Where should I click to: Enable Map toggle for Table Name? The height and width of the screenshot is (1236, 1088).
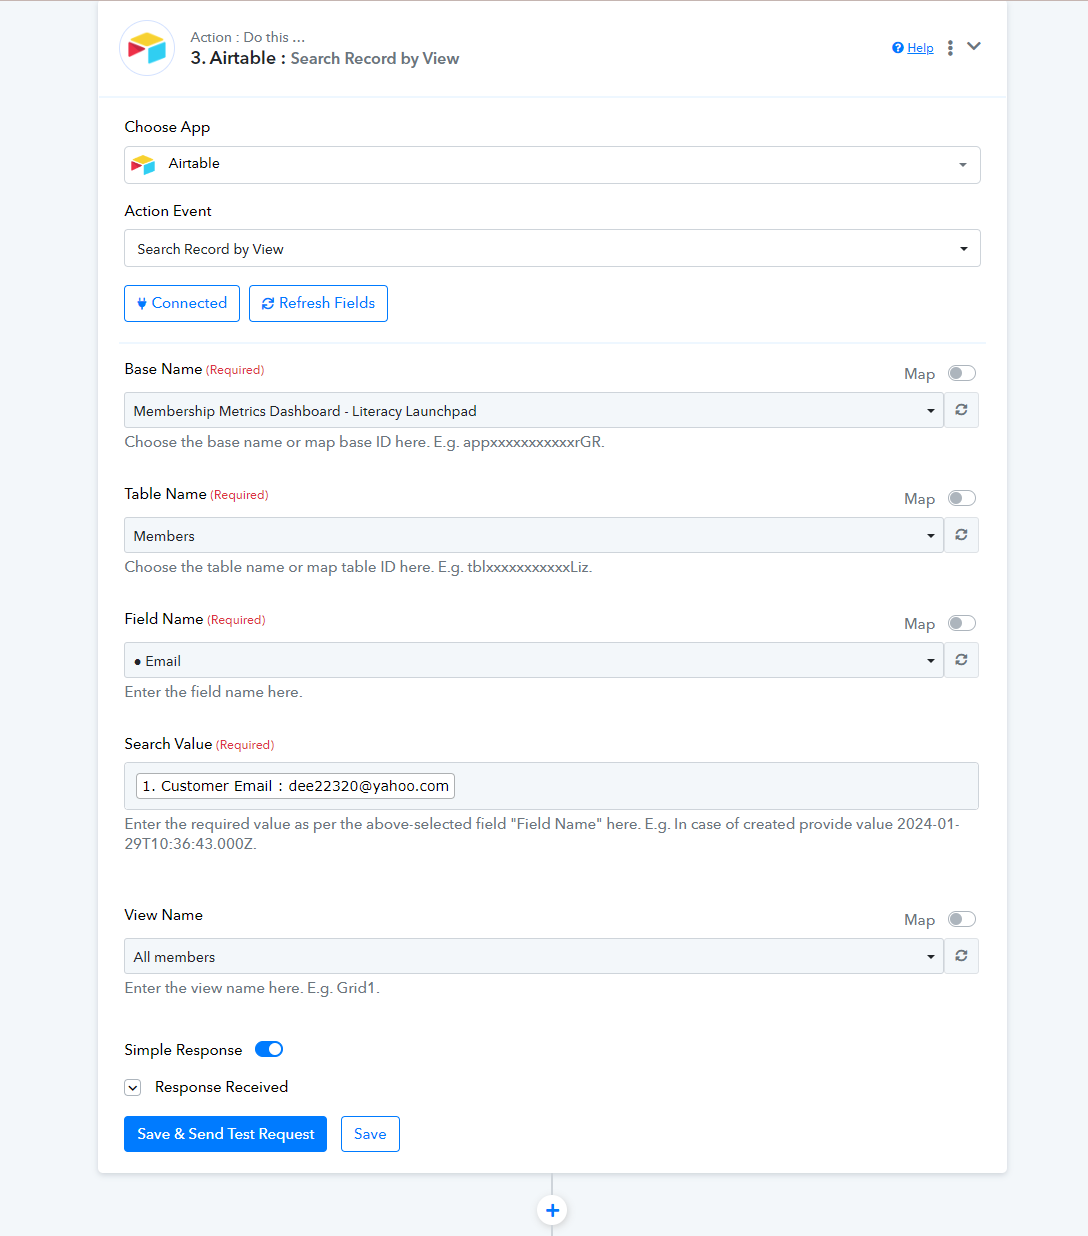tap(962, 498)
